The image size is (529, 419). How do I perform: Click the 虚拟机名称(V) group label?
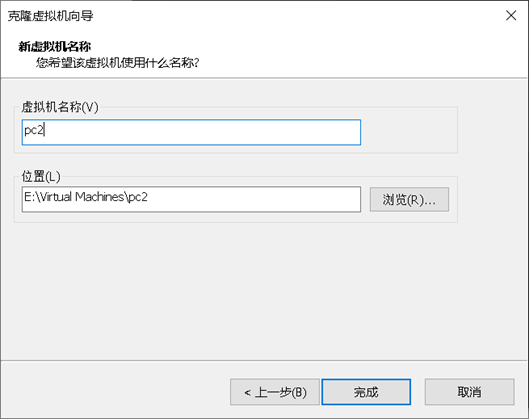coord(60,107)
